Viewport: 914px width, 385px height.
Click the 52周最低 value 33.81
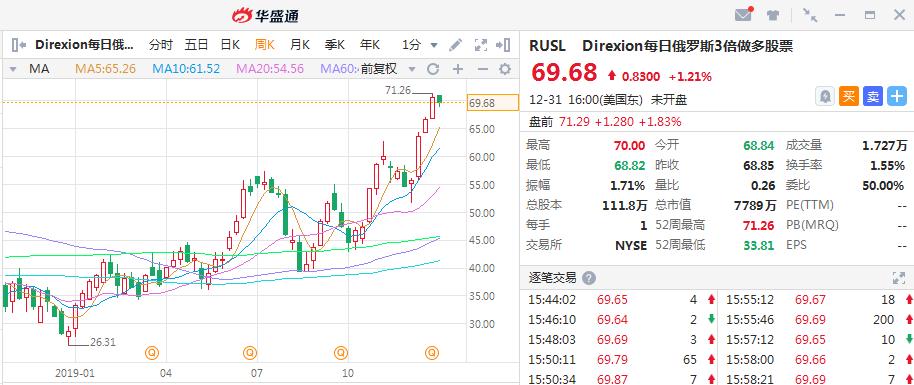[759, 245]
